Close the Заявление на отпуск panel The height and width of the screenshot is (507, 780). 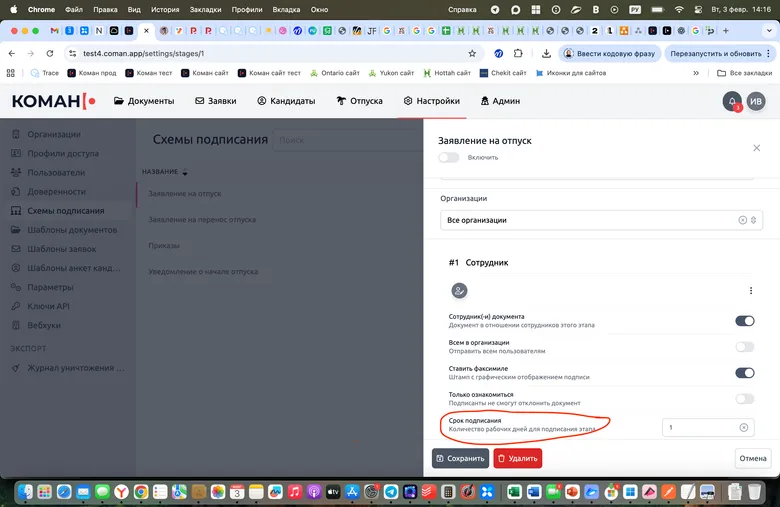pos(756,148)
